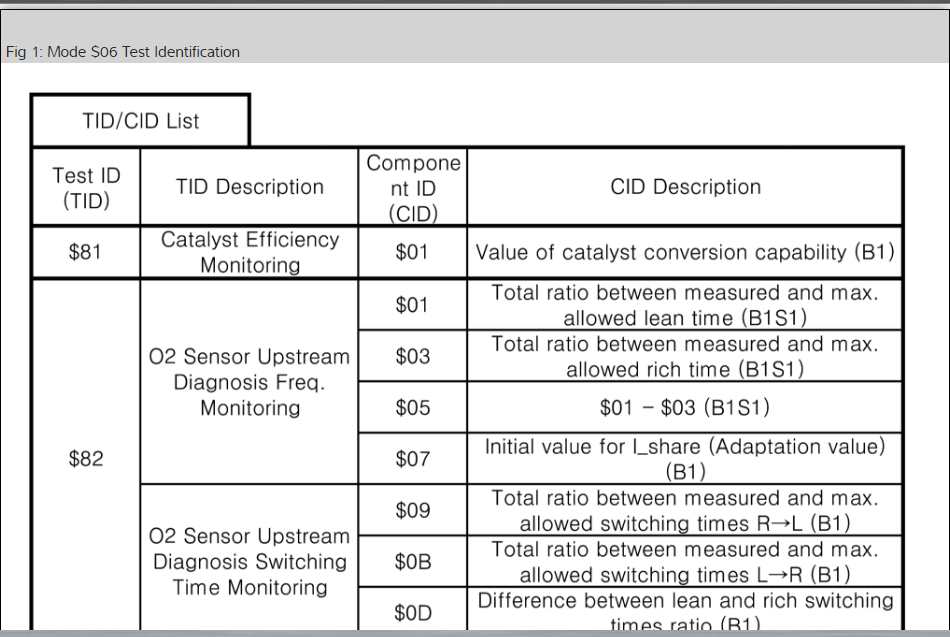The width and height of the screenshot is (950, 637).
Task: Click the 'Fig 1: Mode $06 Test Identification' caption
Action: pyautogui.click(x=123, y=52)
